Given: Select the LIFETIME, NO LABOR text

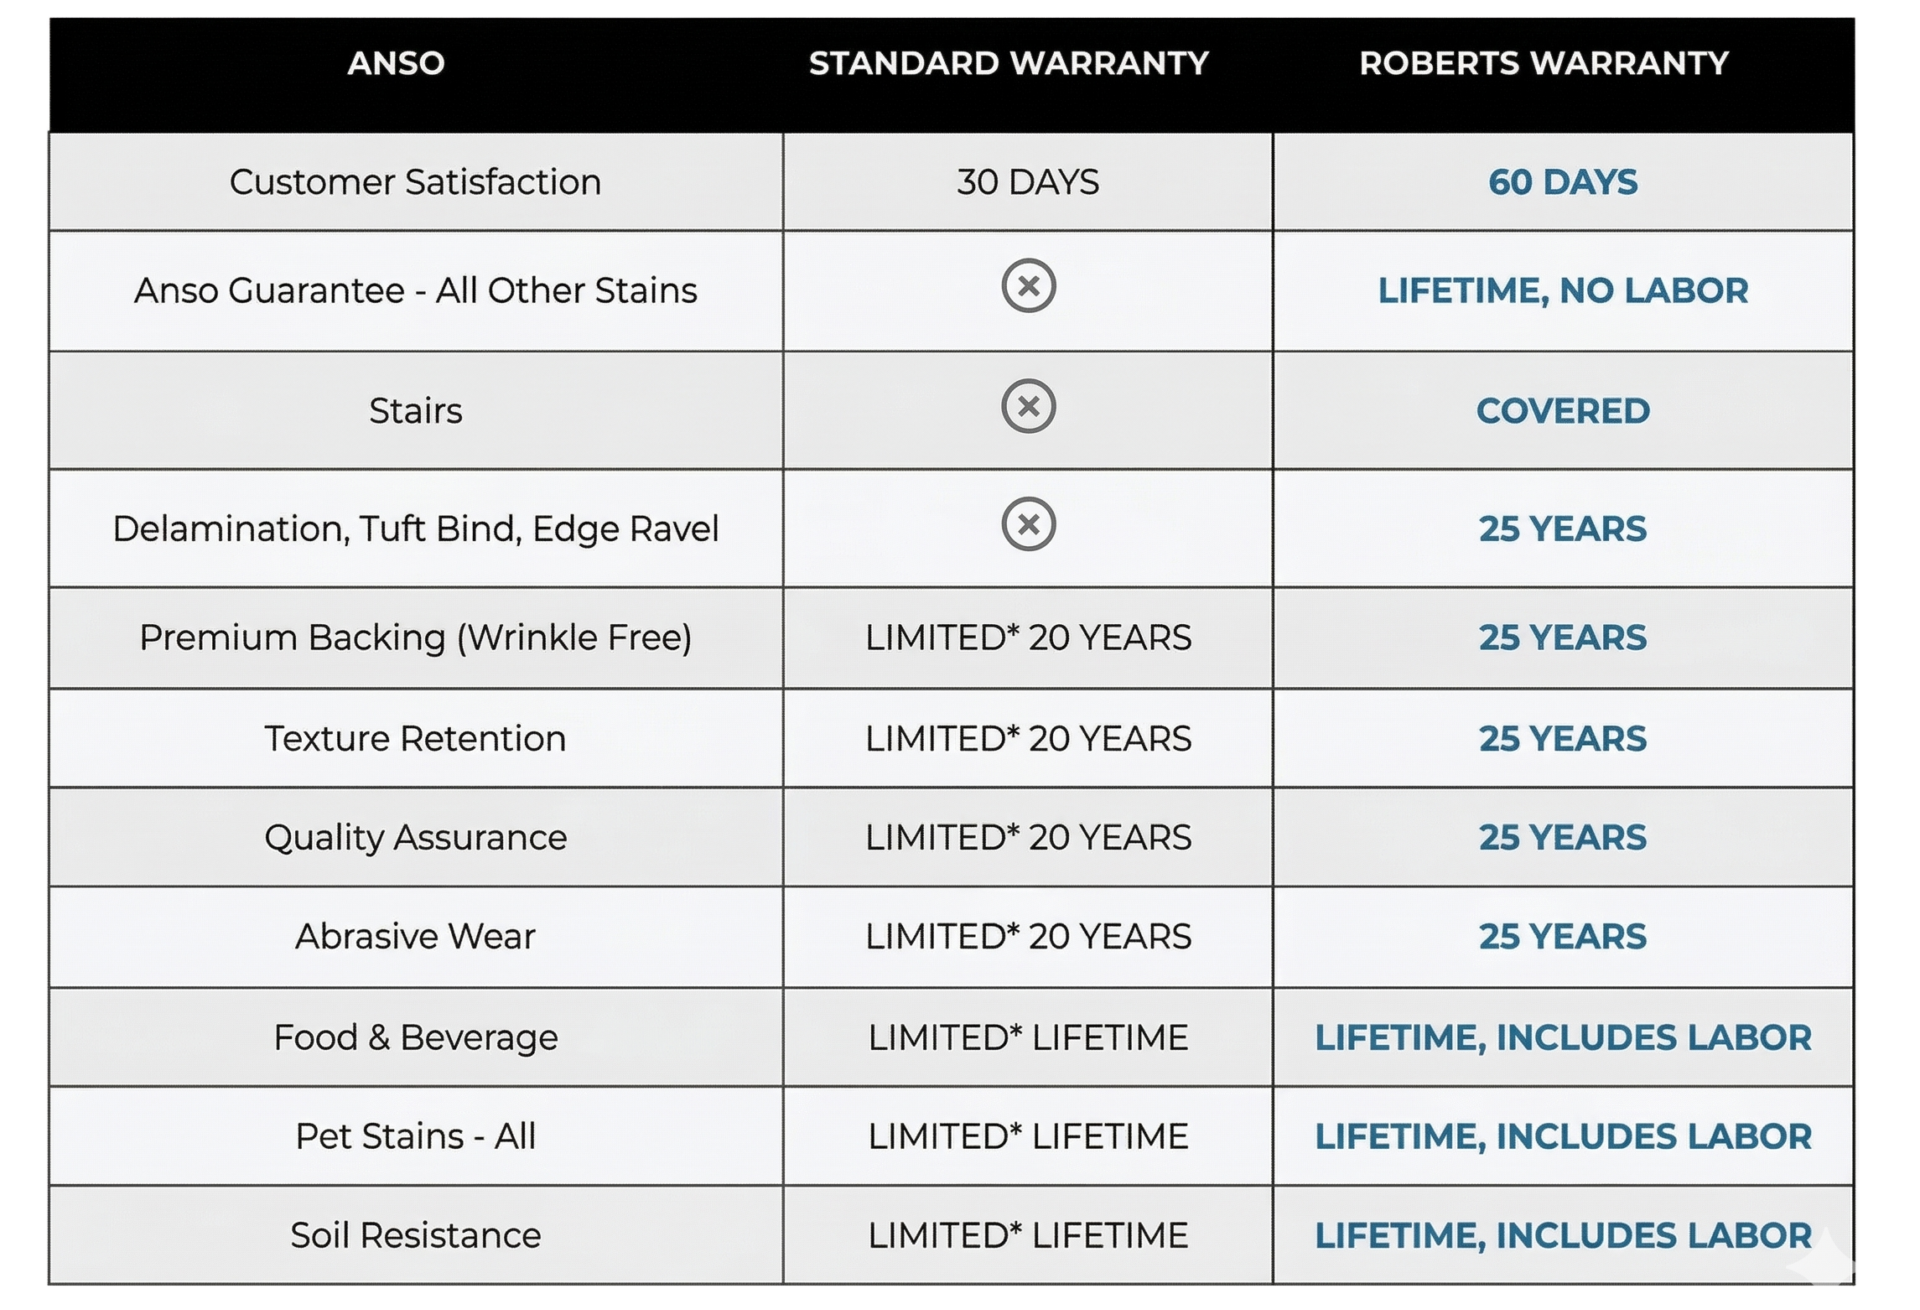Looking at the screenshot, I should pos(1562,291).
